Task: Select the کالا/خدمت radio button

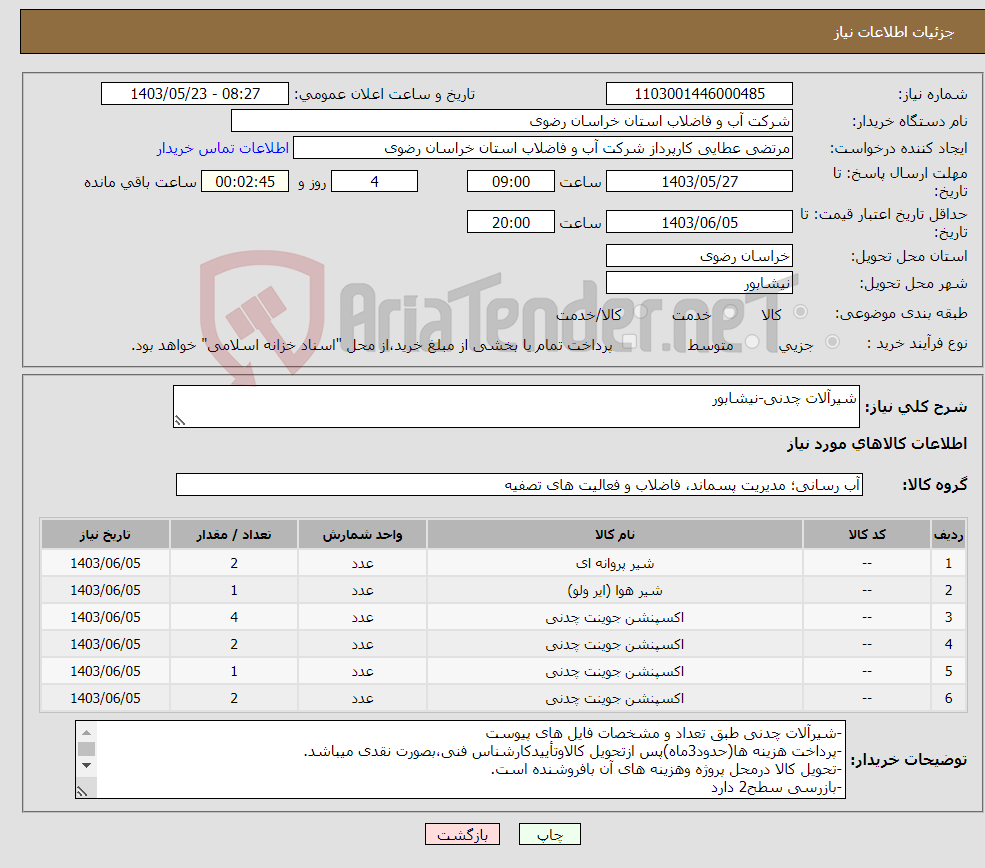Action: tap(640, 312)
